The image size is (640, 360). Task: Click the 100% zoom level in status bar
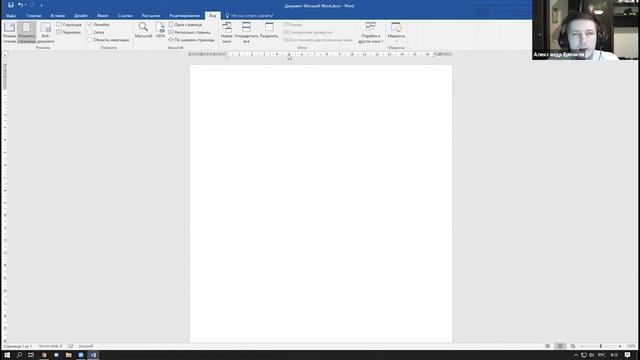(x=631, y=346)
